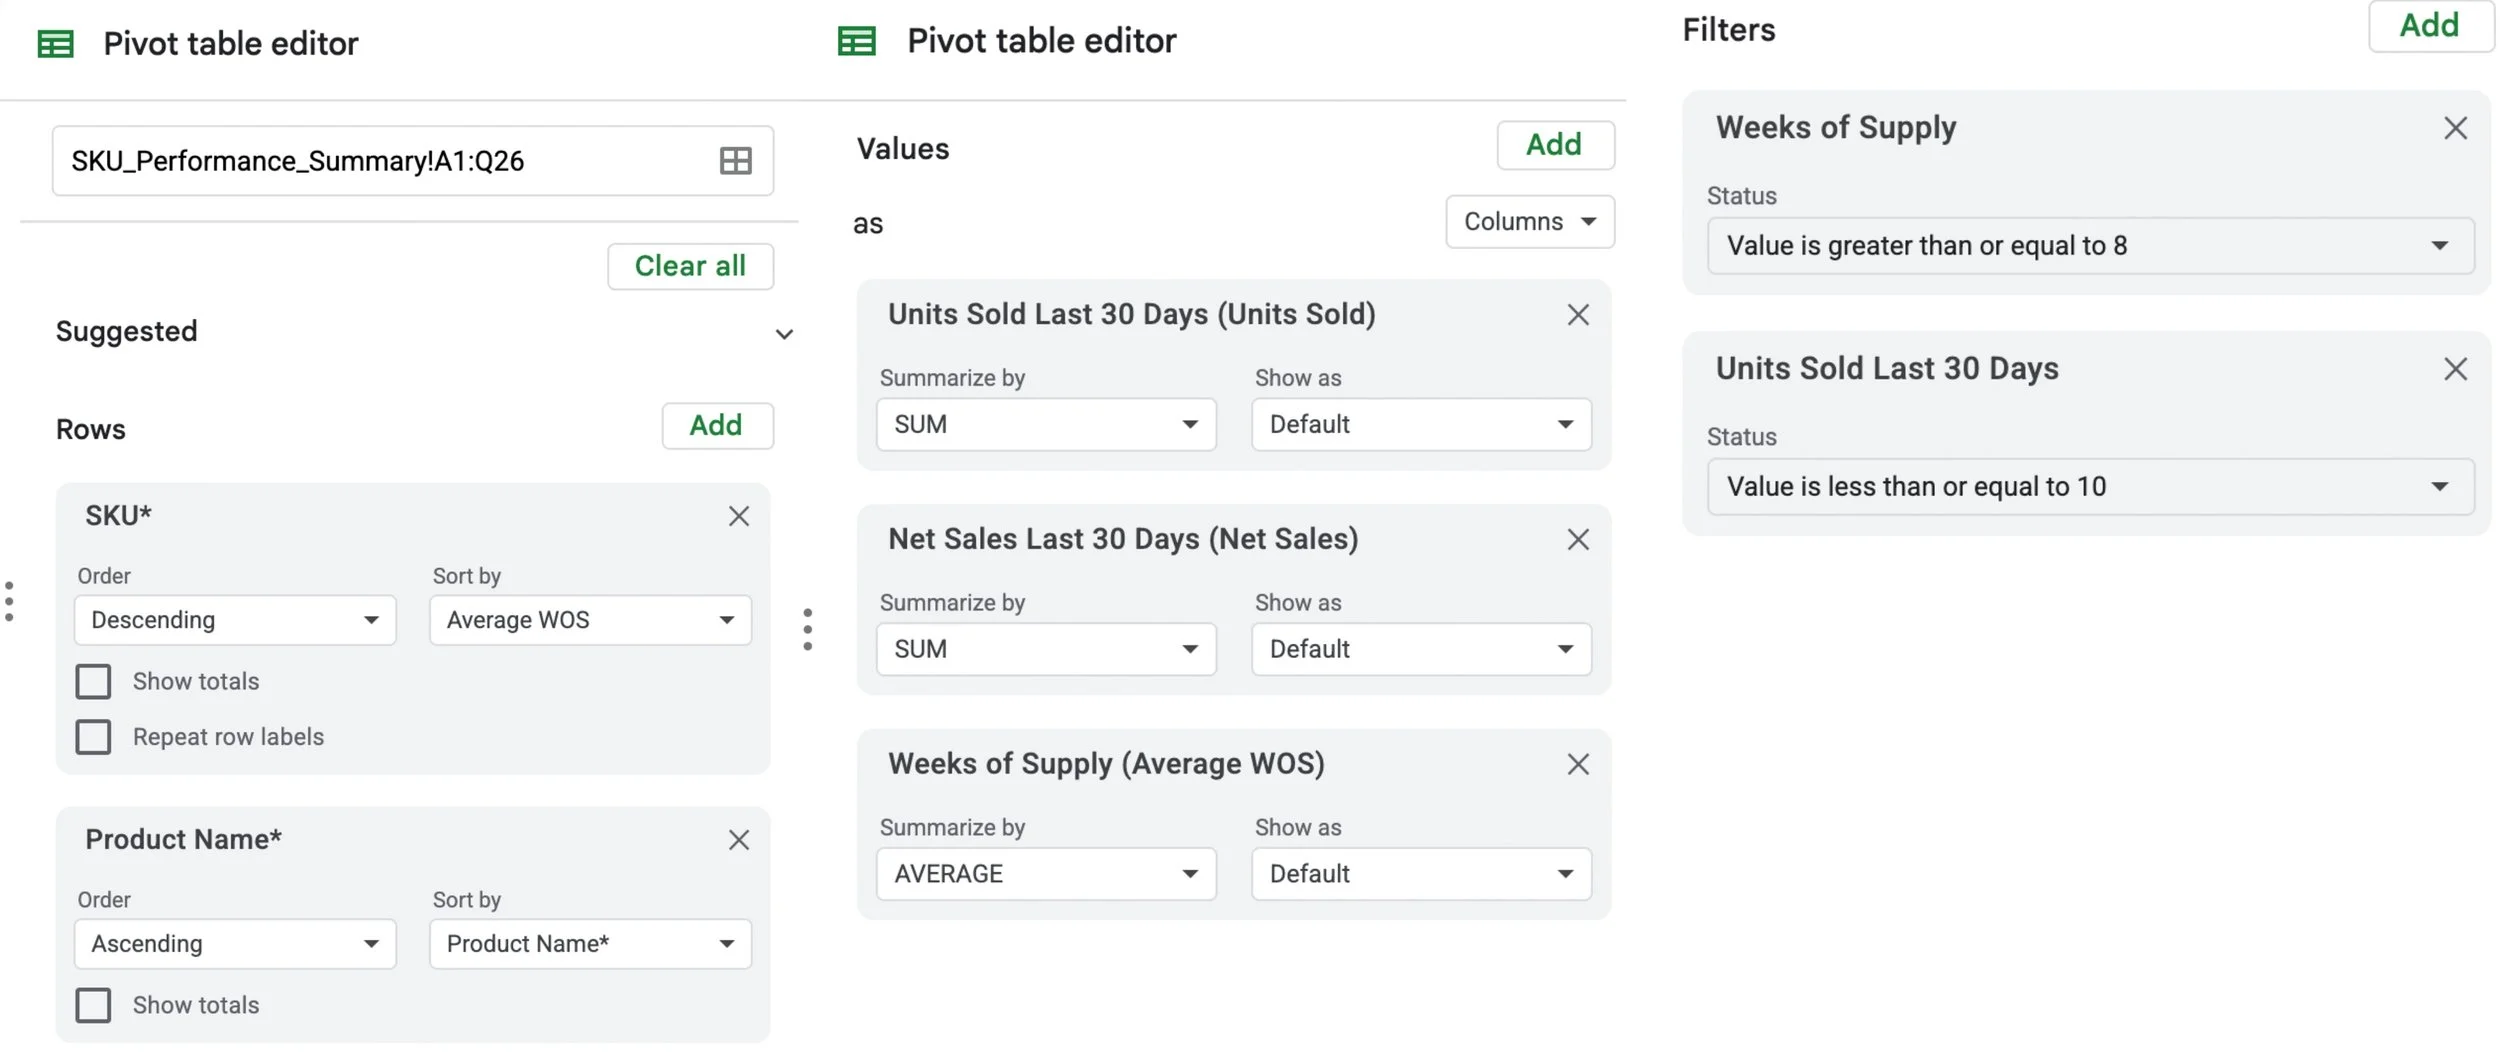This screenshot has height=1055, width=2500.
Task: Add a new Rows field
Action: [716, 426]
